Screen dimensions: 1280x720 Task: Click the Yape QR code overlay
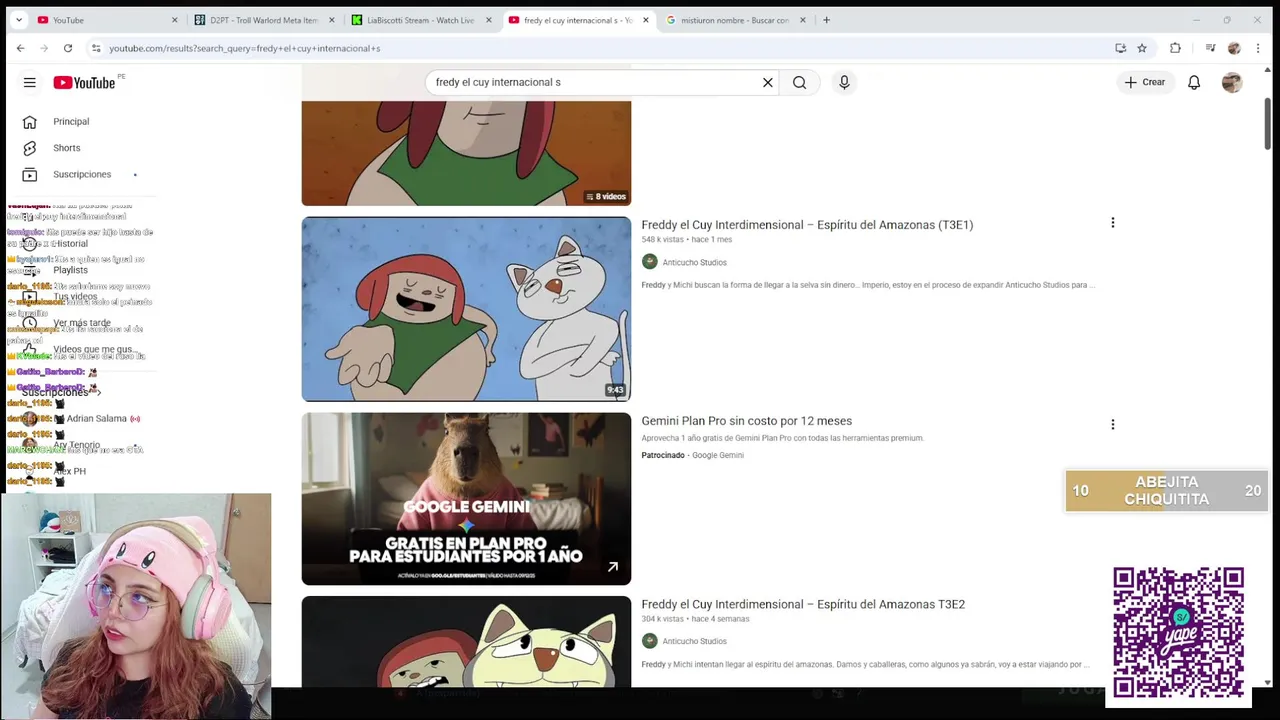pos(1178,632)
